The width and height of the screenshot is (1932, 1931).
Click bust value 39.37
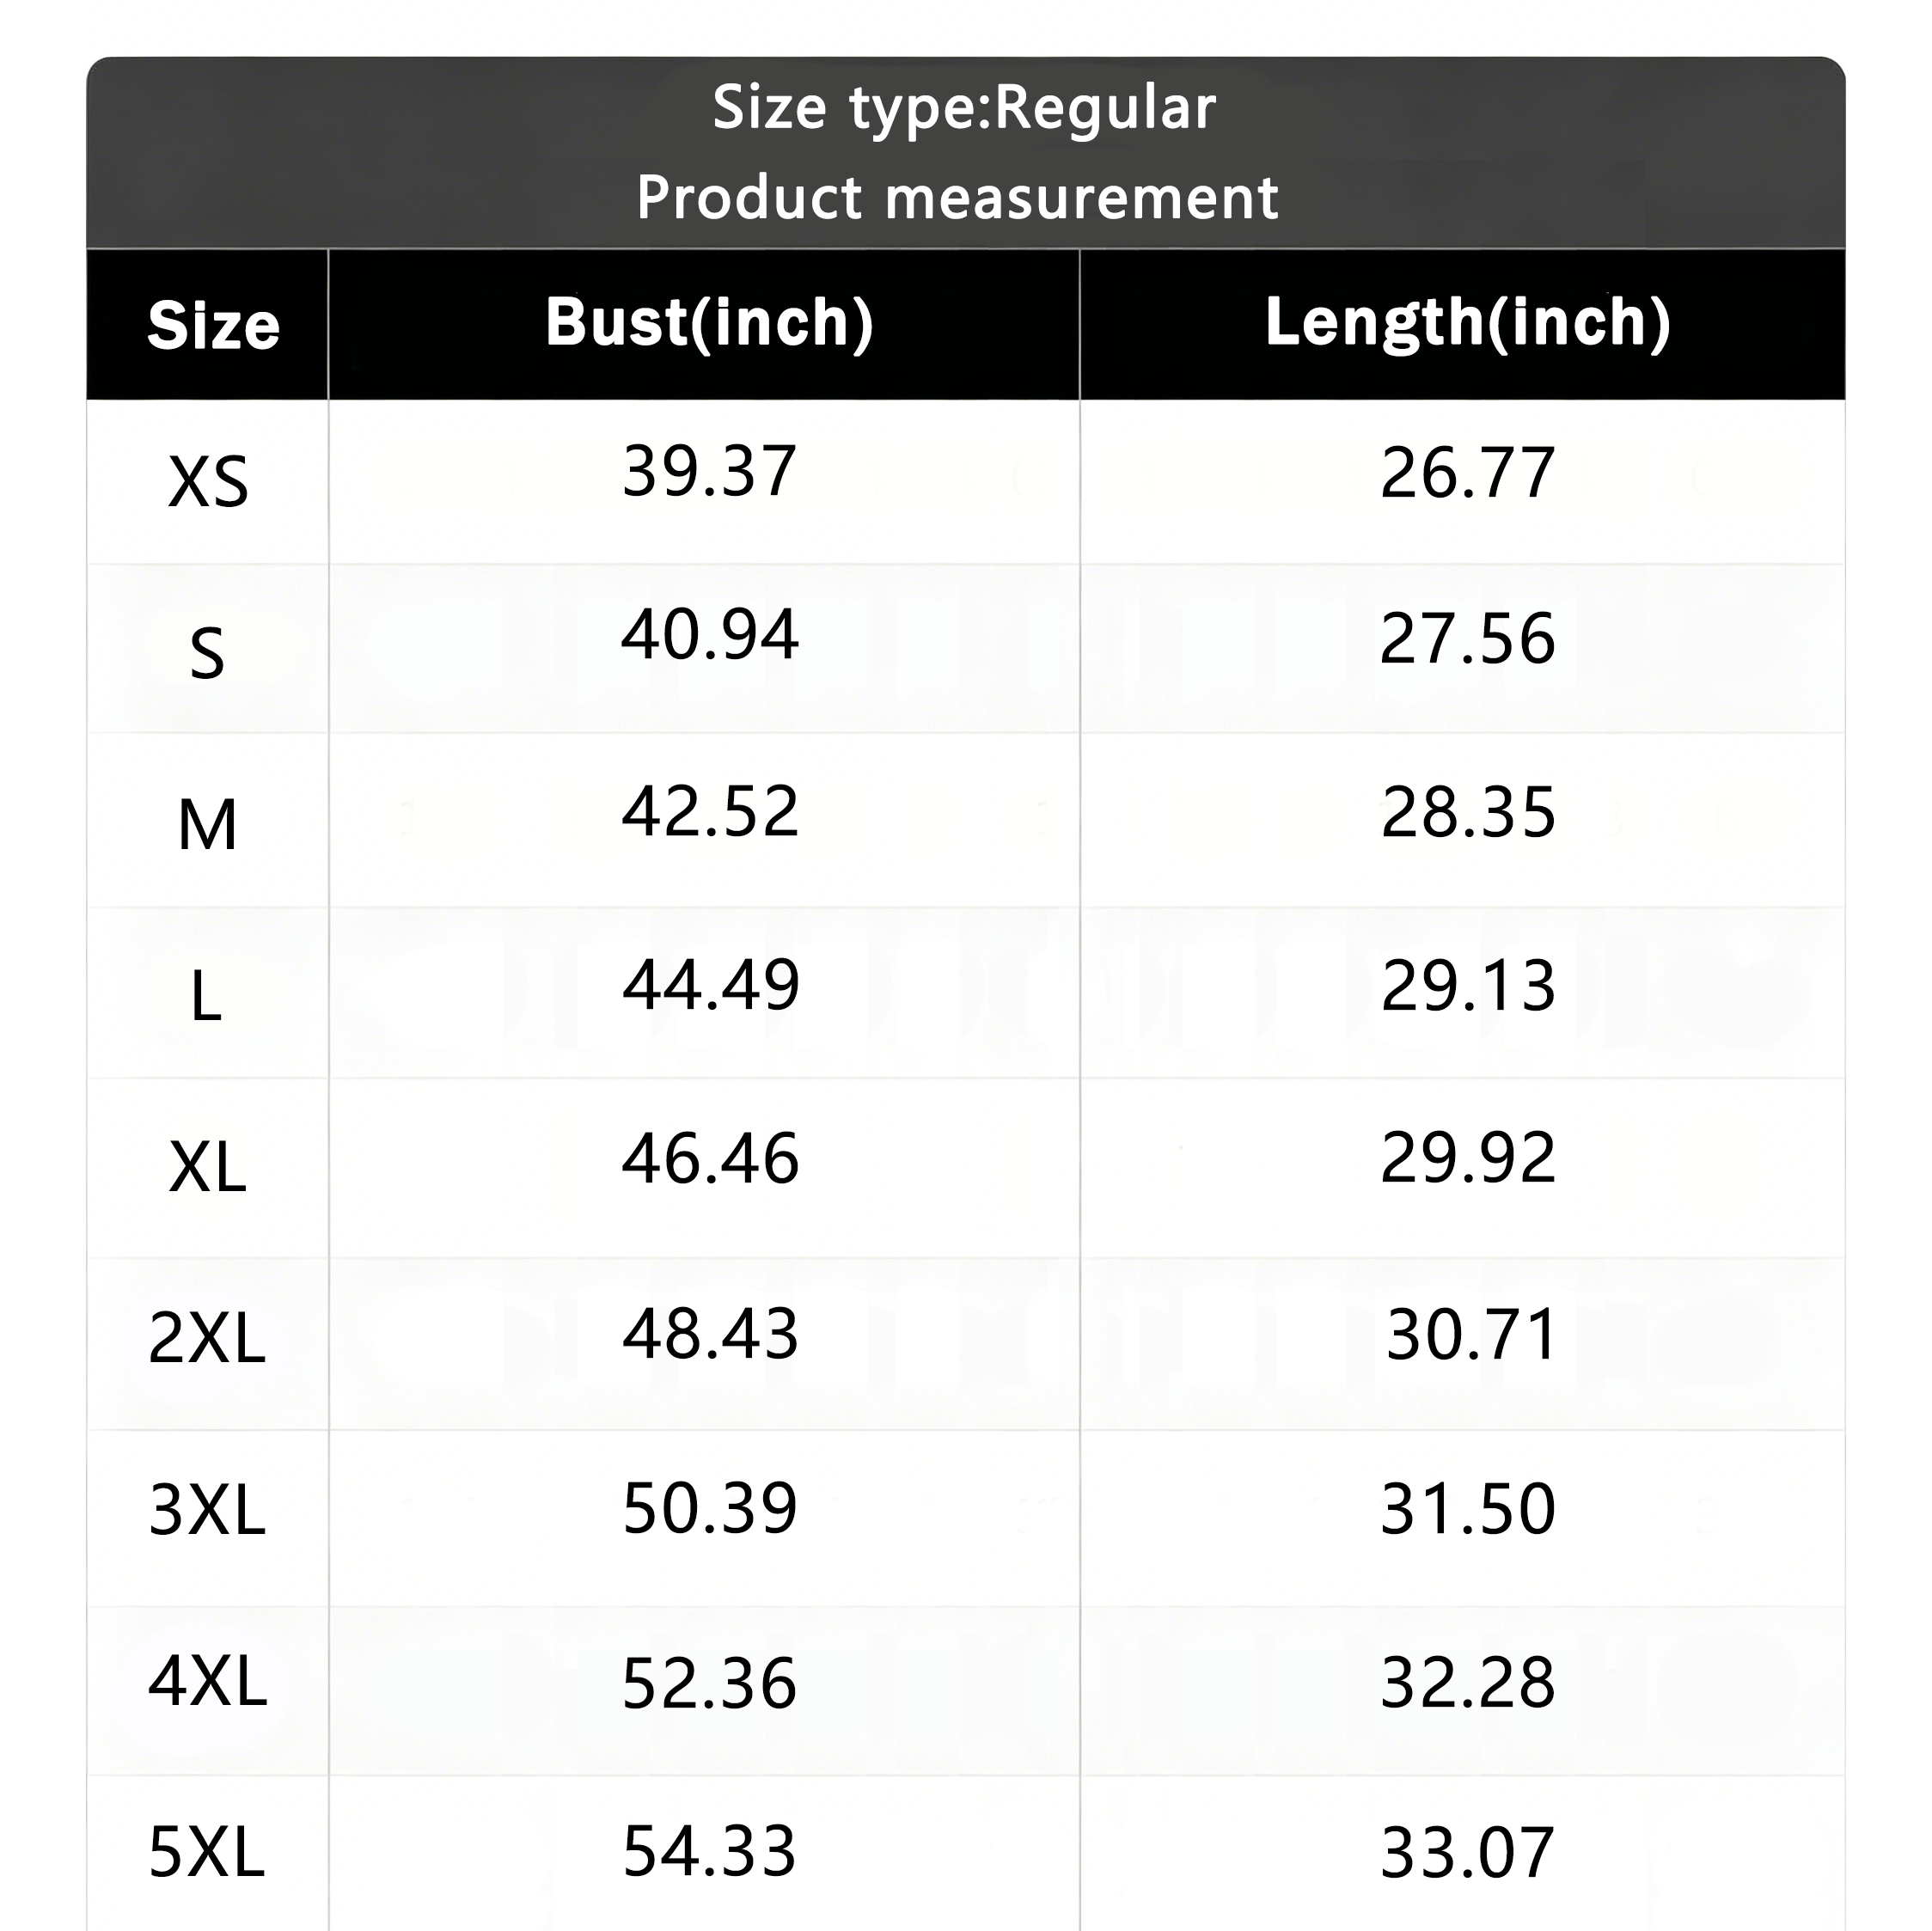pyautogui.click(x=710, y=471)
